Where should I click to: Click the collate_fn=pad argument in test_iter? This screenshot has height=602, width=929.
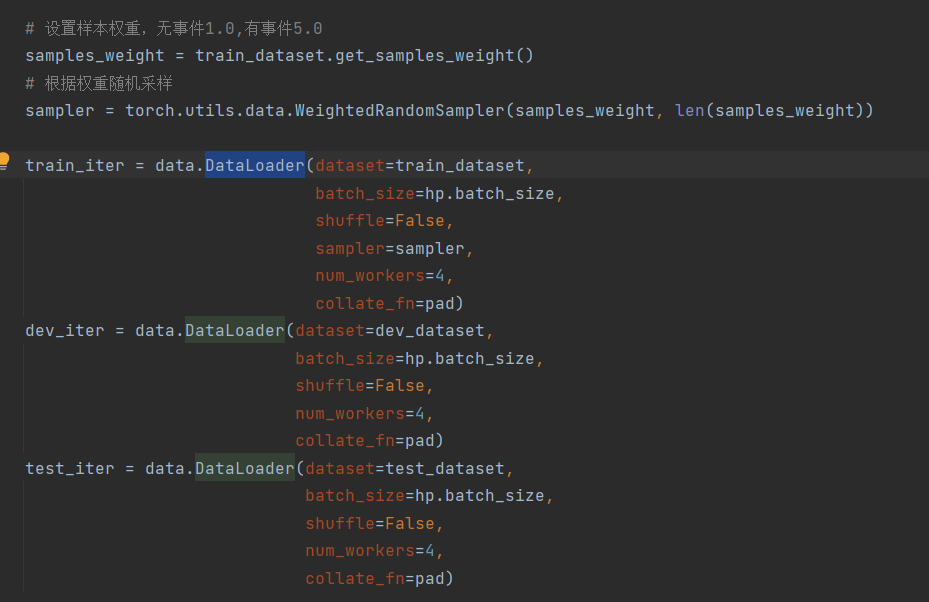(x=378, y=577)
